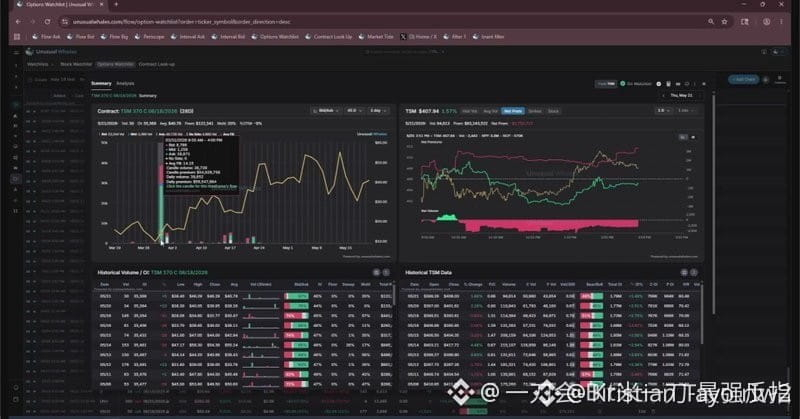Close the summary panel with the X icon
The height and width of the screenshot is (419, 800).
tap(704, 84)
